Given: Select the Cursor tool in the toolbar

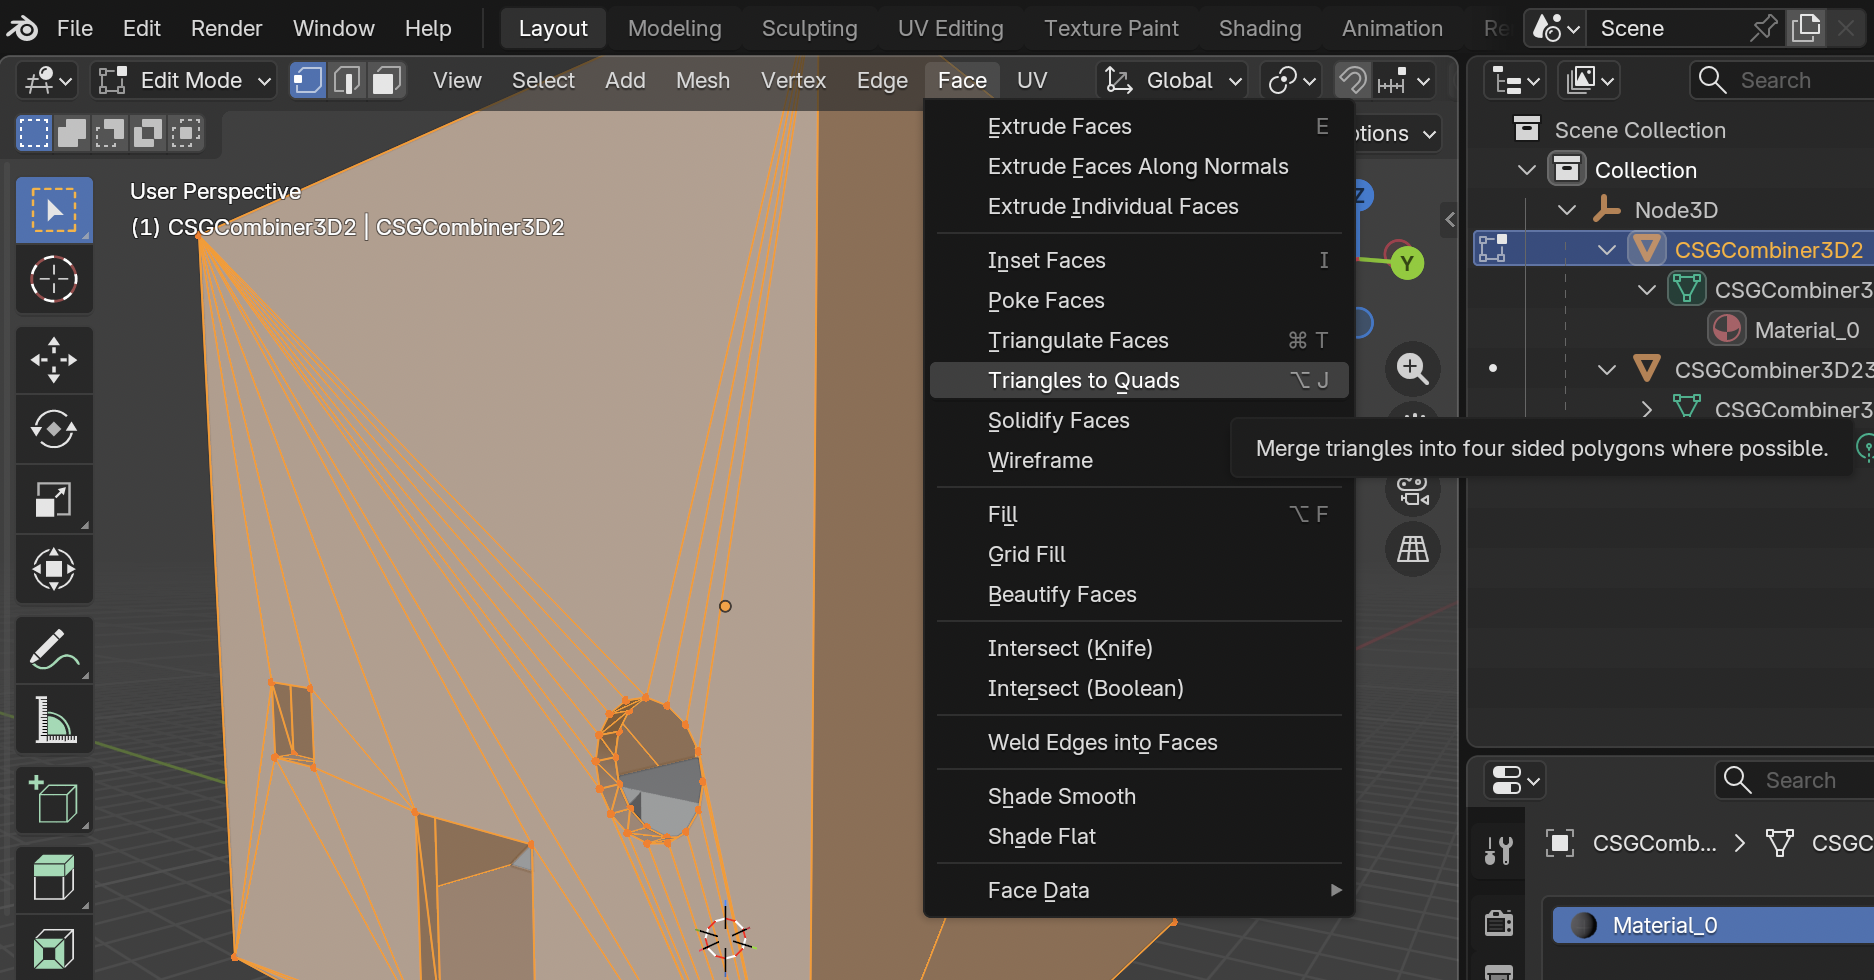Looking at the screenshot, I should click(54, 280).
